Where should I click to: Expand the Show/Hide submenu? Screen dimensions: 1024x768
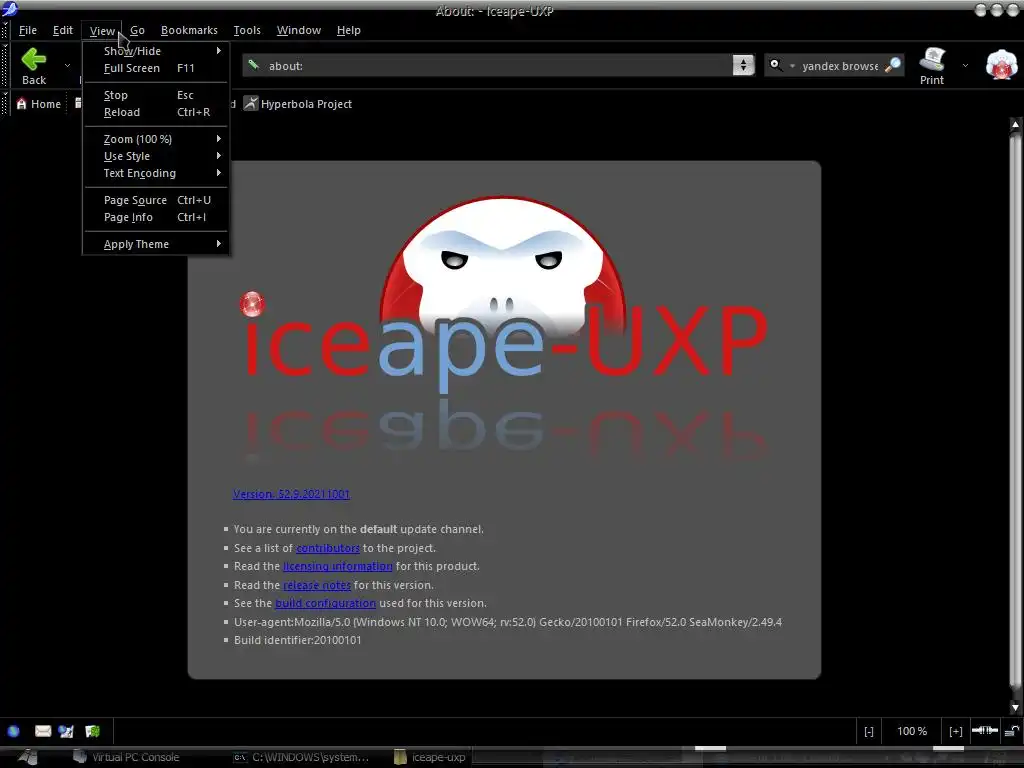coord(155,51)
